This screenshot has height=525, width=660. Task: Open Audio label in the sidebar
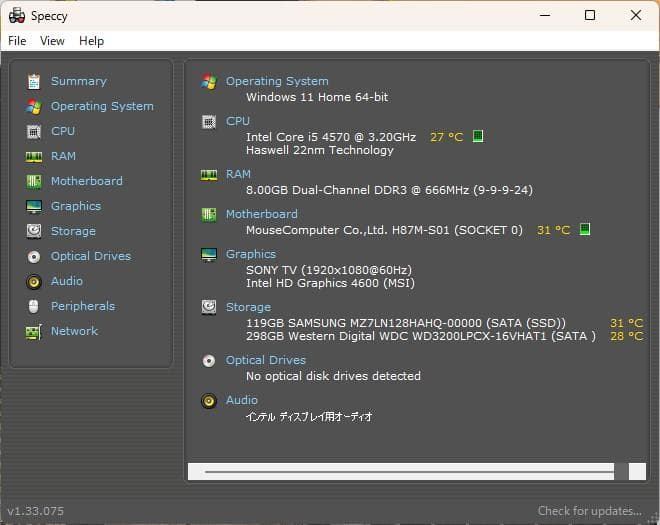[67, 281]
